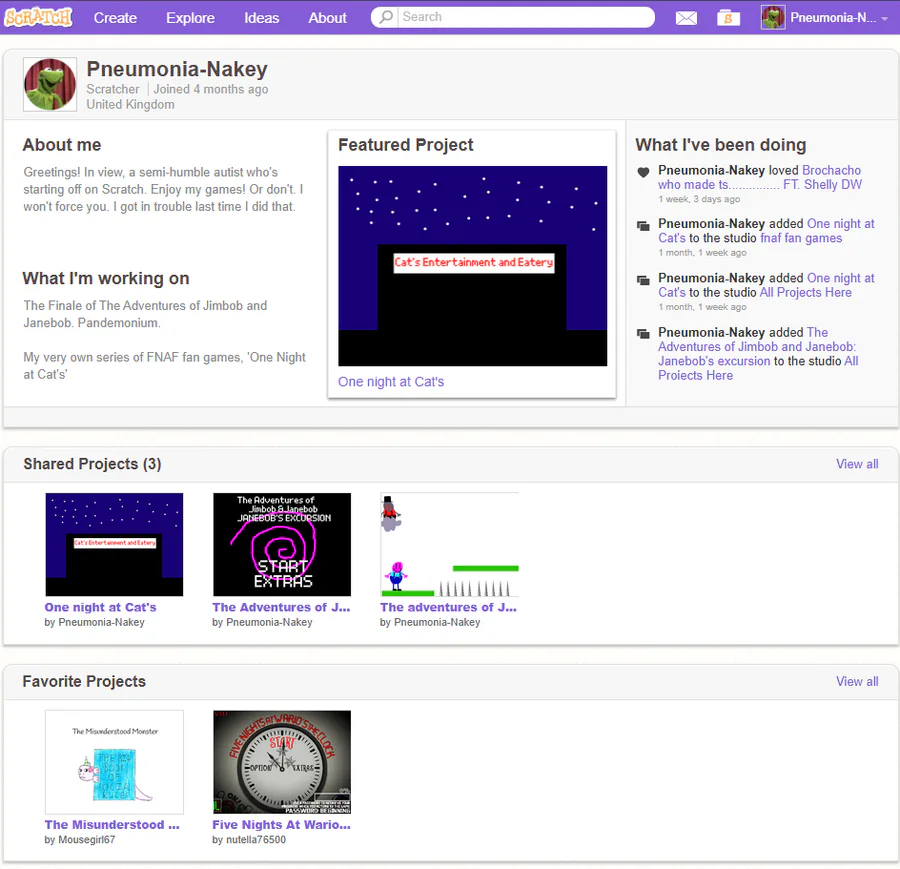Open Brochacho who made ts link
This screenshot has width=900, height=869.
[x=759, y=177]
